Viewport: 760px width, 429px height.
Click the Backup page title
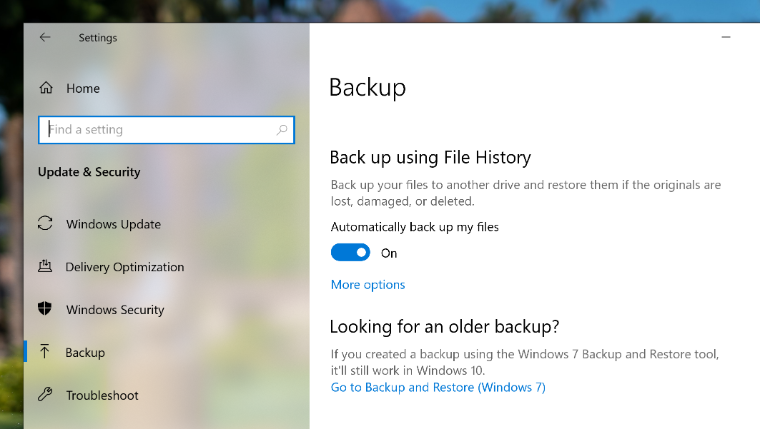367,88
